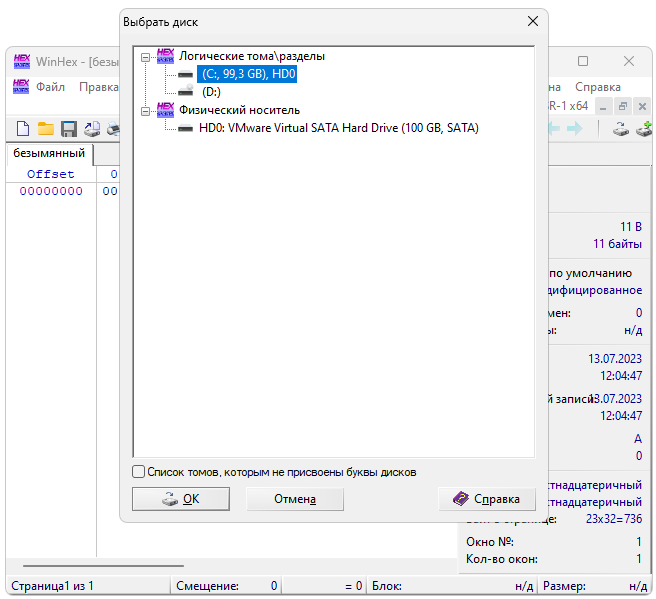The image size is (656, 599).
Task: Minimize the inner document window
Action: coord(603,107)
